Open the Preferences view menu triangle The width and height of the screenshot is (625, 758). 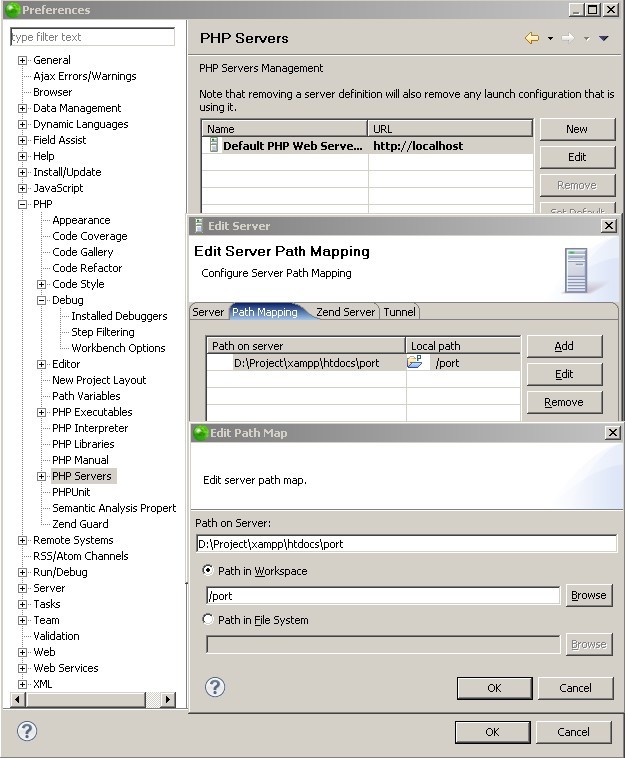click(x=604, y=38)
